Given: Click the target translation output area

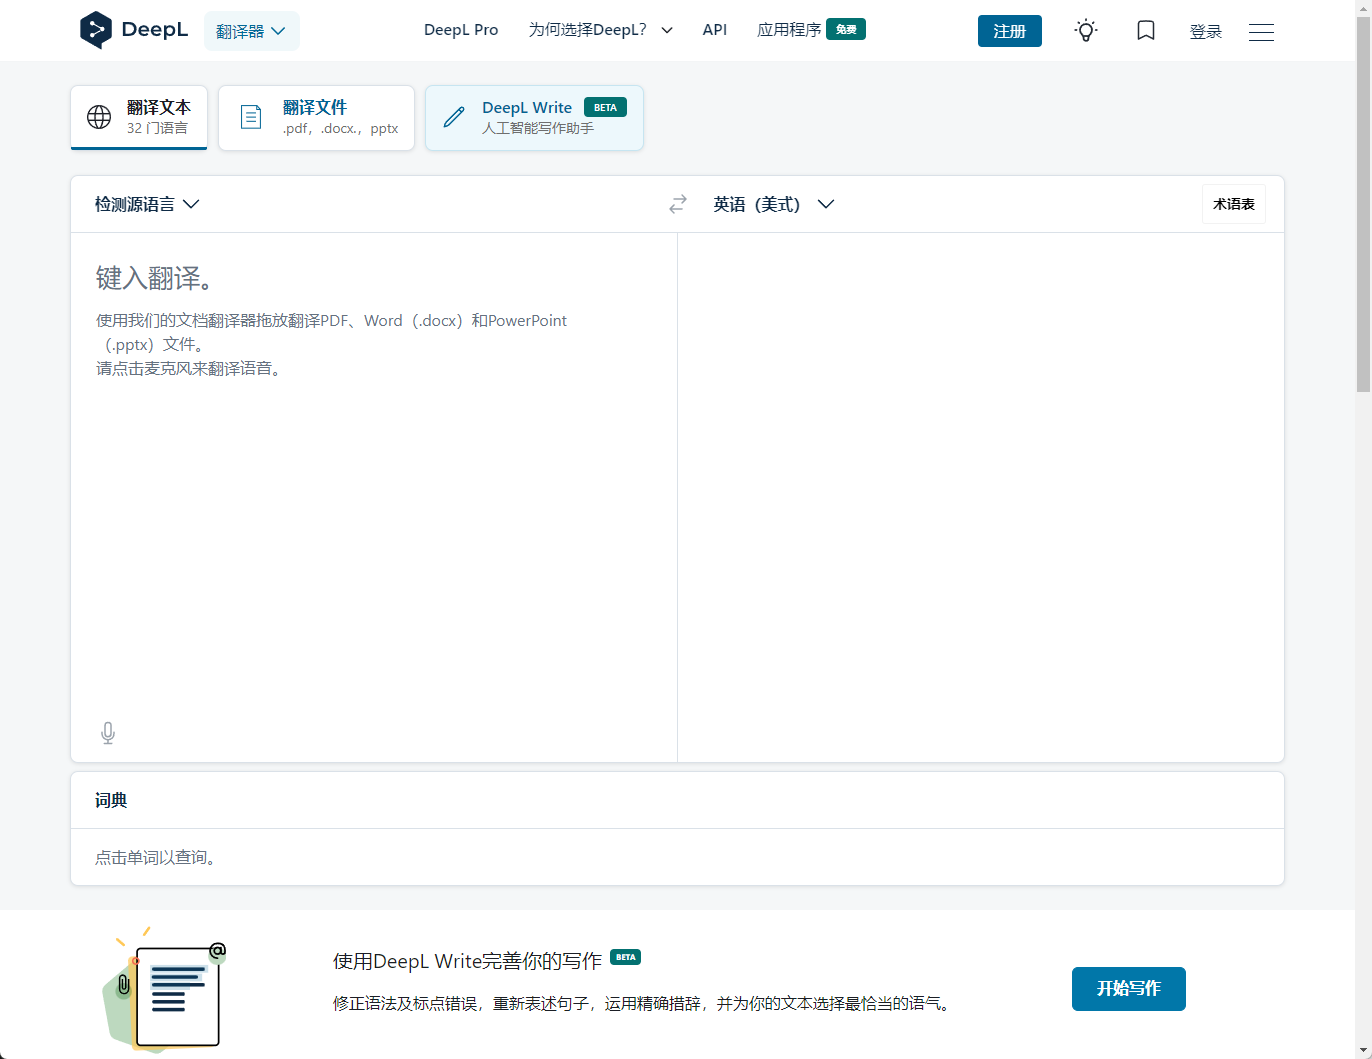Looking at the screenshot, I should click(x=981, y=497).
